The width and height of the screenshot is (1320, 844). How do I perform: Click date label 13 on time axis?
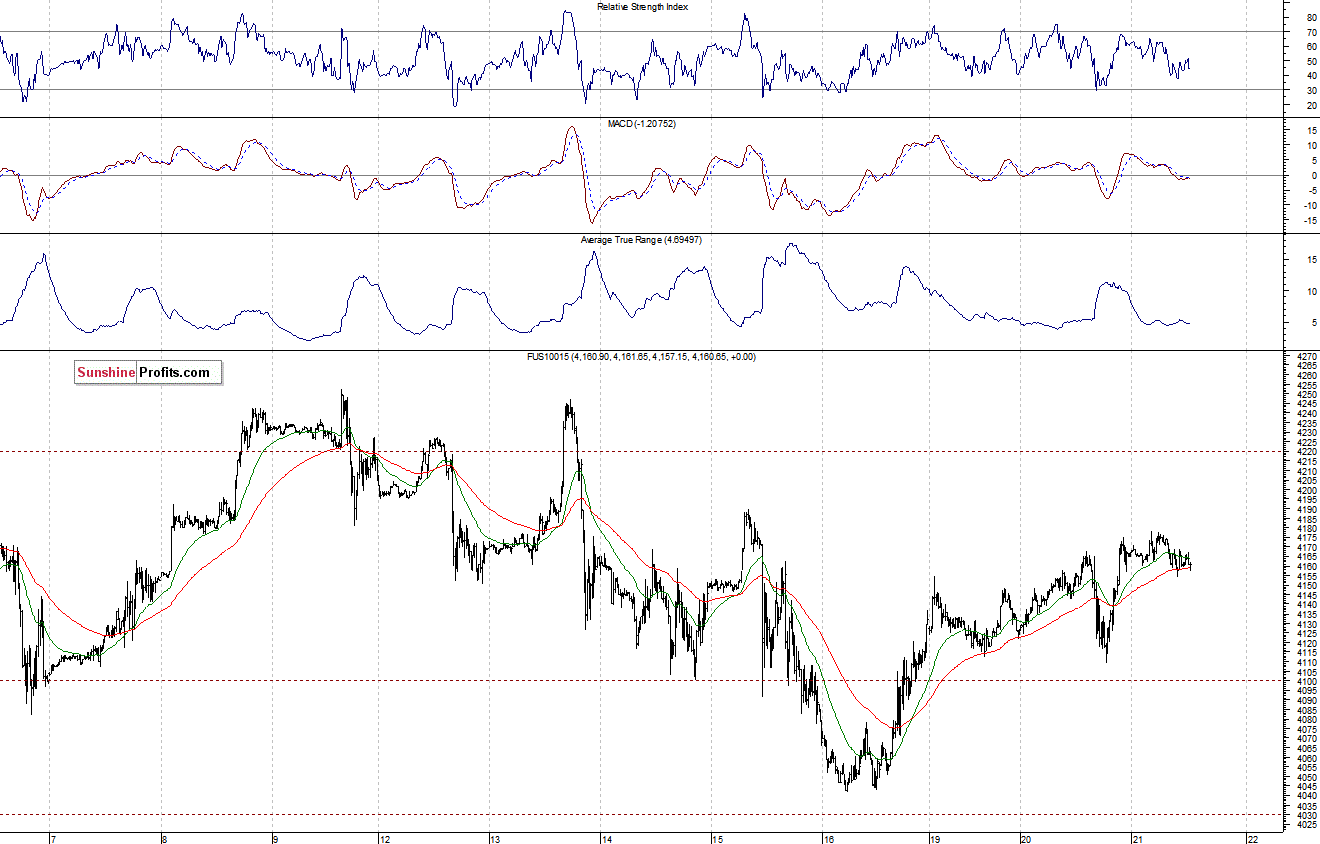(493, 838)
